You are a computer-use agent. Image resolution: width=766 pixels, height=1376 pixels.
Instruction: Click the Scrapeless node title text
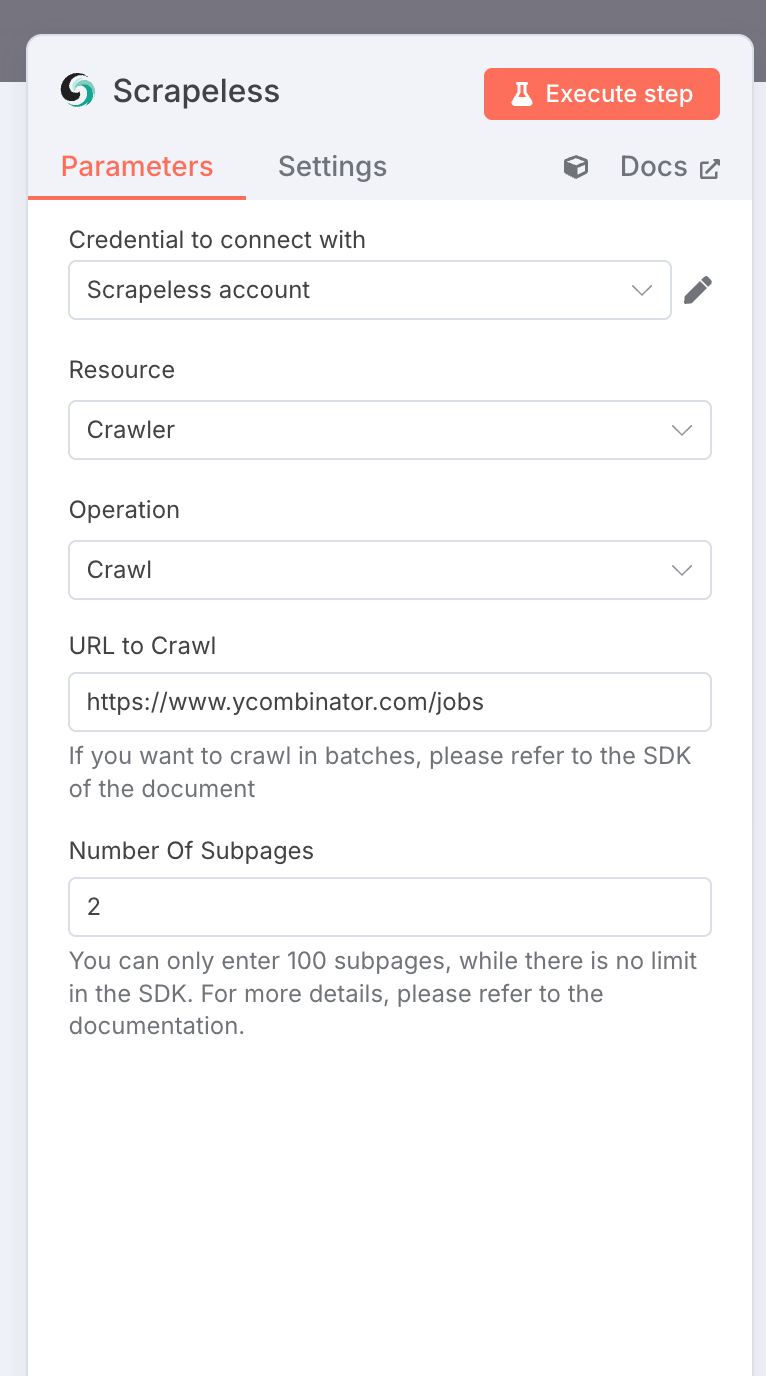[196, 91]
